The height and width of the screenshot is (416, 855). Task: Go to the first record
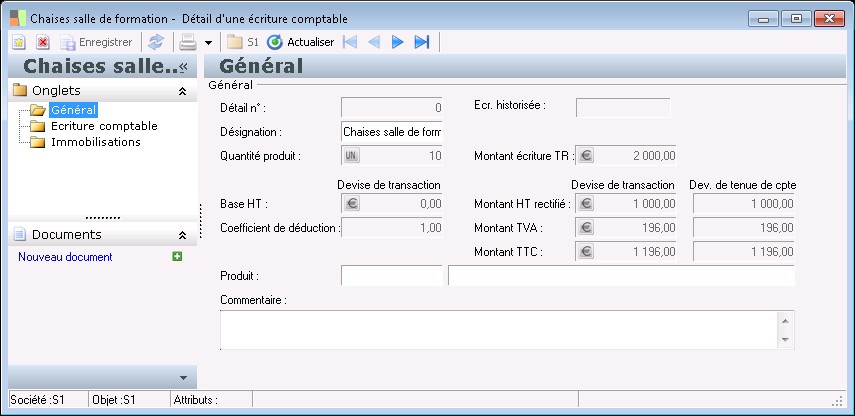(x=350, y=42)
